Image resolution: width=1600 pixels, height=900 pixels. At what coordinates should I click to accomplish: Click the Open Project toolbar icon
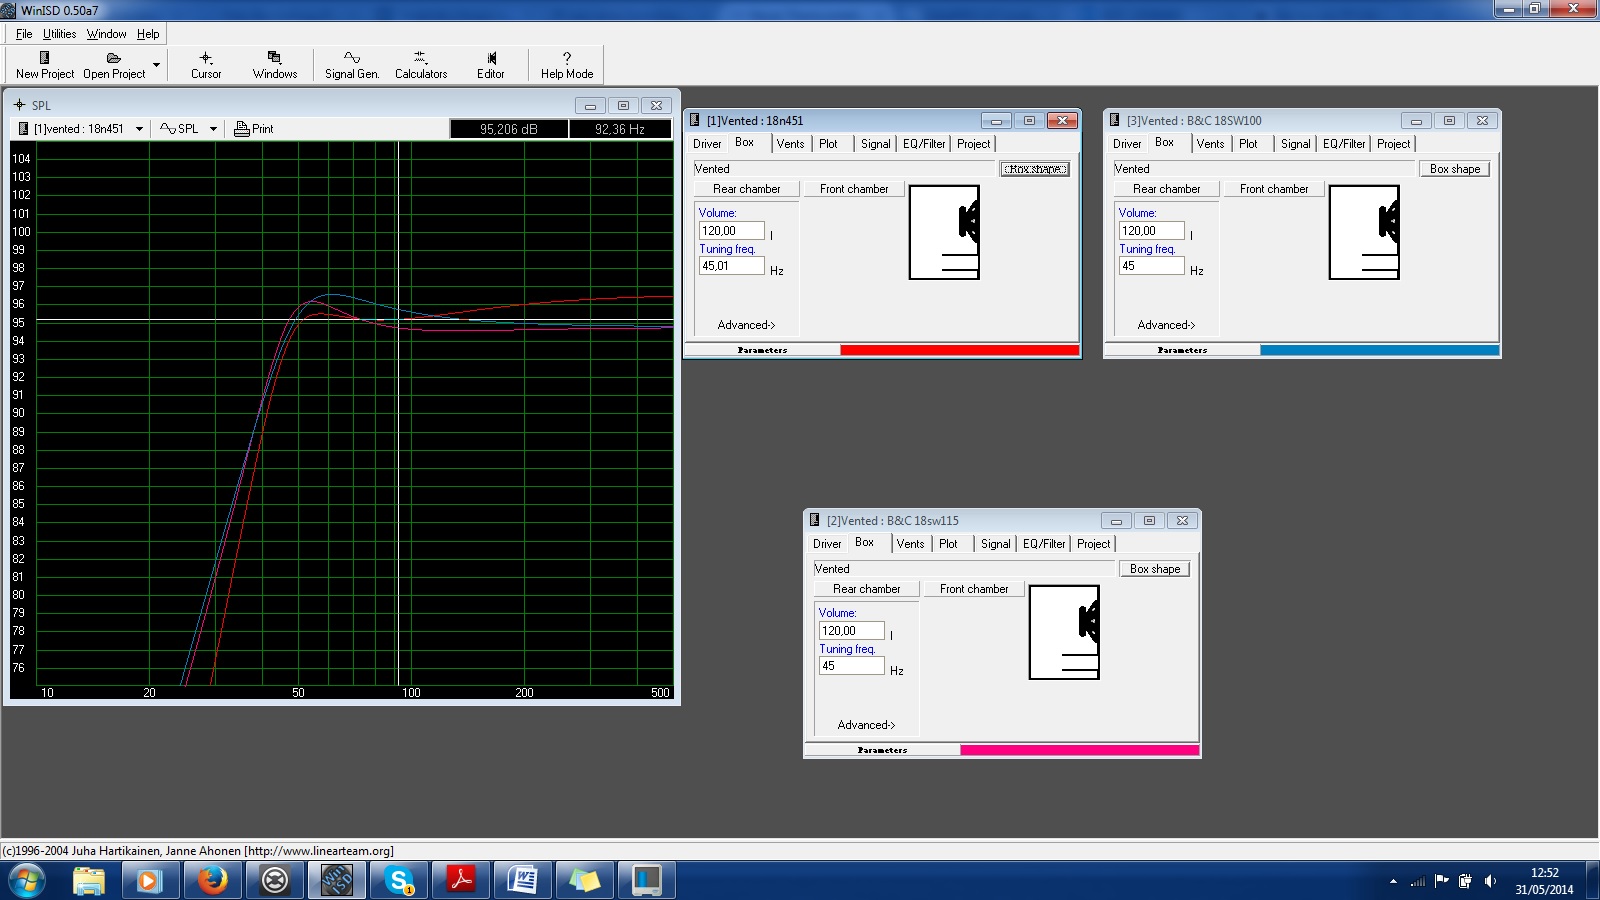point(113,64)
